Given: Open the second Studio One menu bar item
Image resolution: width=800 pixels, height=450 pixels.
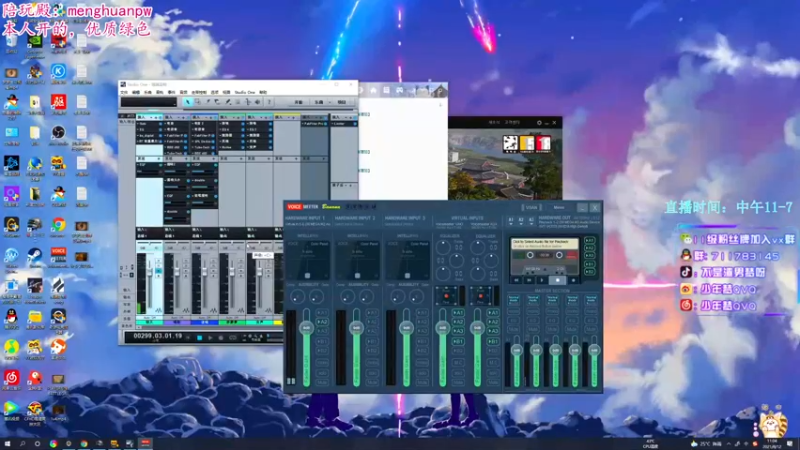Looking at the screenshot, I should (x=136, y=92).
